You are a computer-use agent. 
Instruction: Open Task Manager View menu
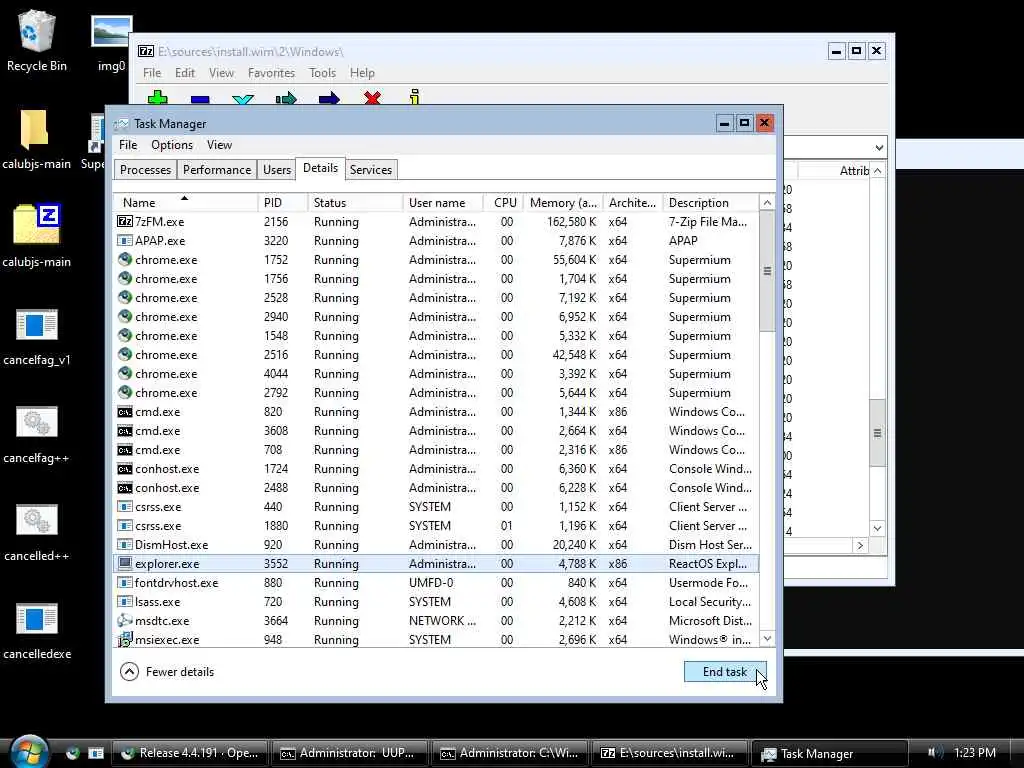219,145
